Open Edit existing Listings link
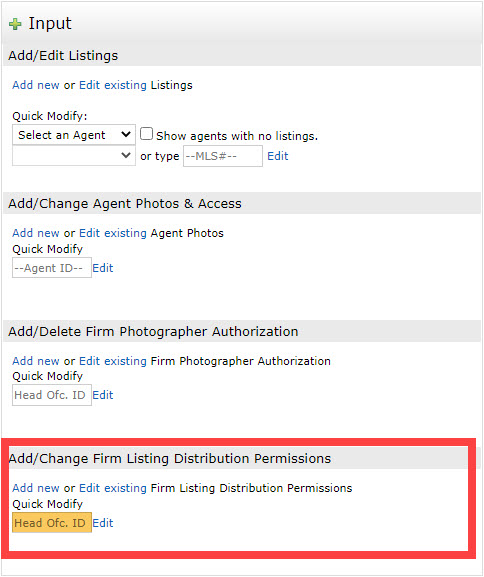Screen dimensions: 484x577 click(113, 85)
